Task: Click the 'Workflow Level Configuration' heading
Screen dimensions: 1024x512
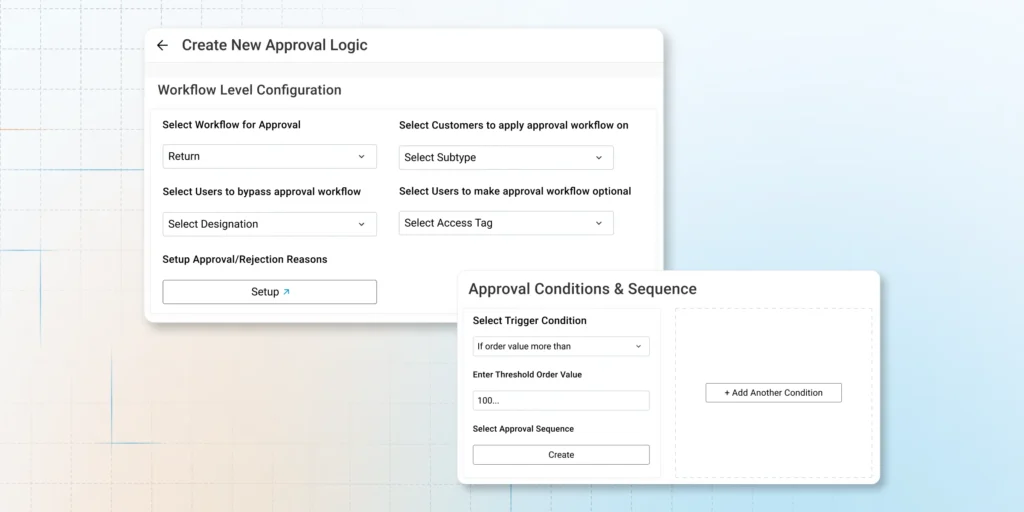Action: pos(249,89)
